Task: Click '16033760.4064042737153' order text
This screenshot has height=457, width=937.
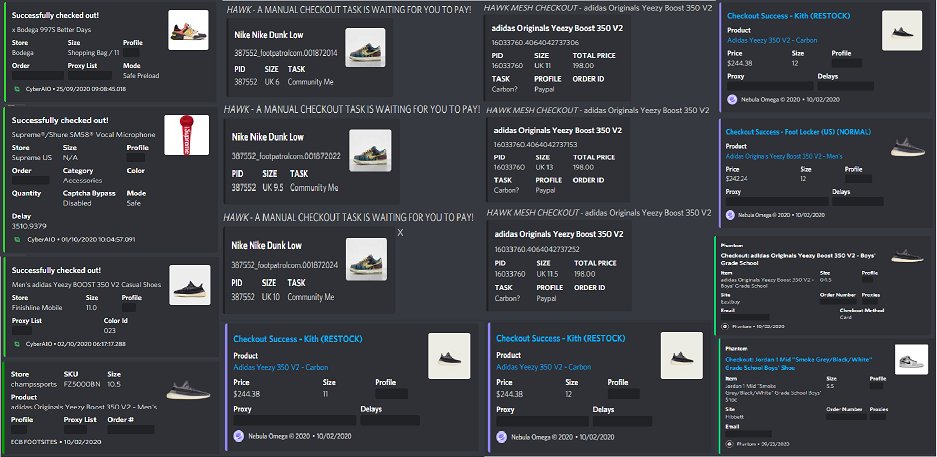Action: (535, 145)
